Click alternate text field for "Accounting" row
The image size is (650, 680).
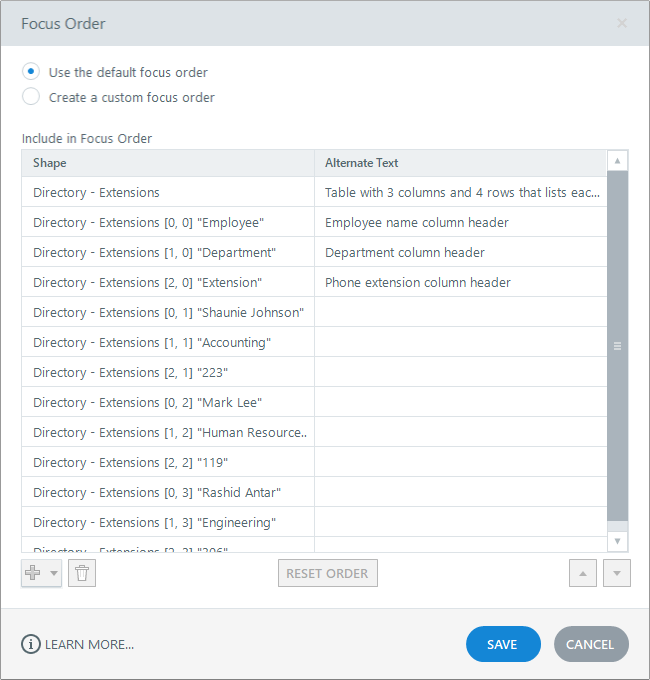click(460, 342)
